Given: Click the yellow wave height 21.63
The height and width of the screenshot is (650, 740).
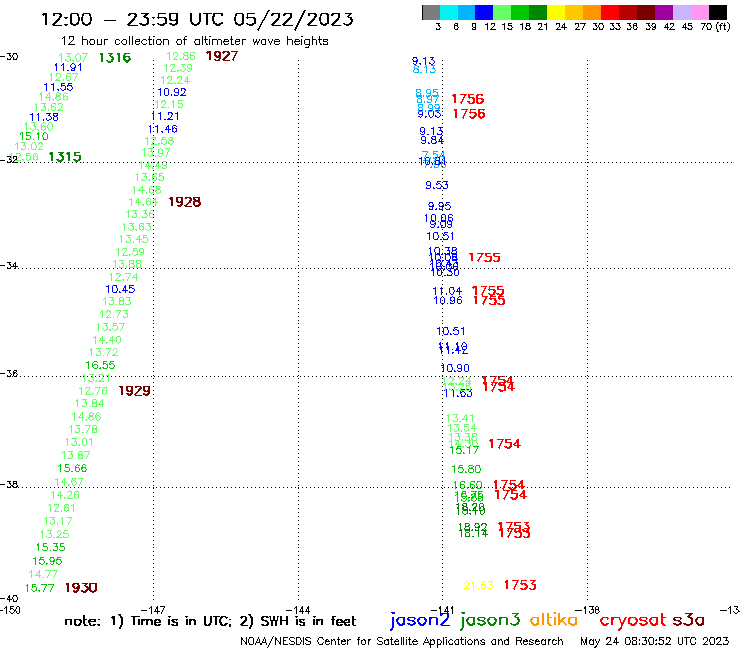Looking at the screenshot, I should click(x=479, y=585).
